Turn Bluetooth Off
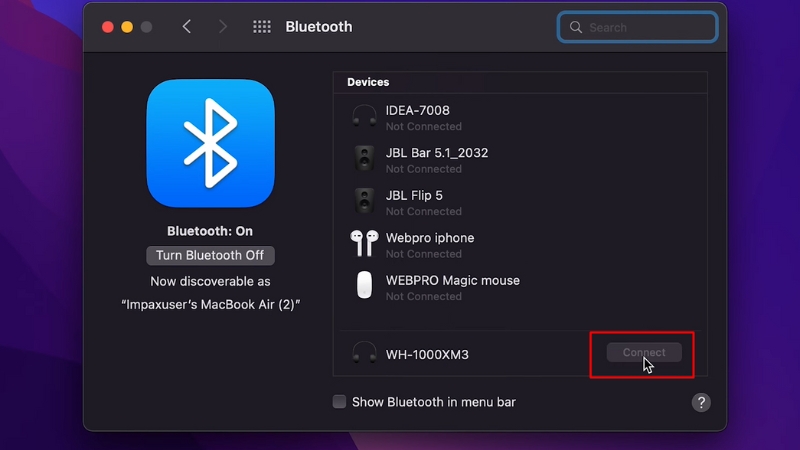Viewport: 800px width, 450px height. [210, 255]
